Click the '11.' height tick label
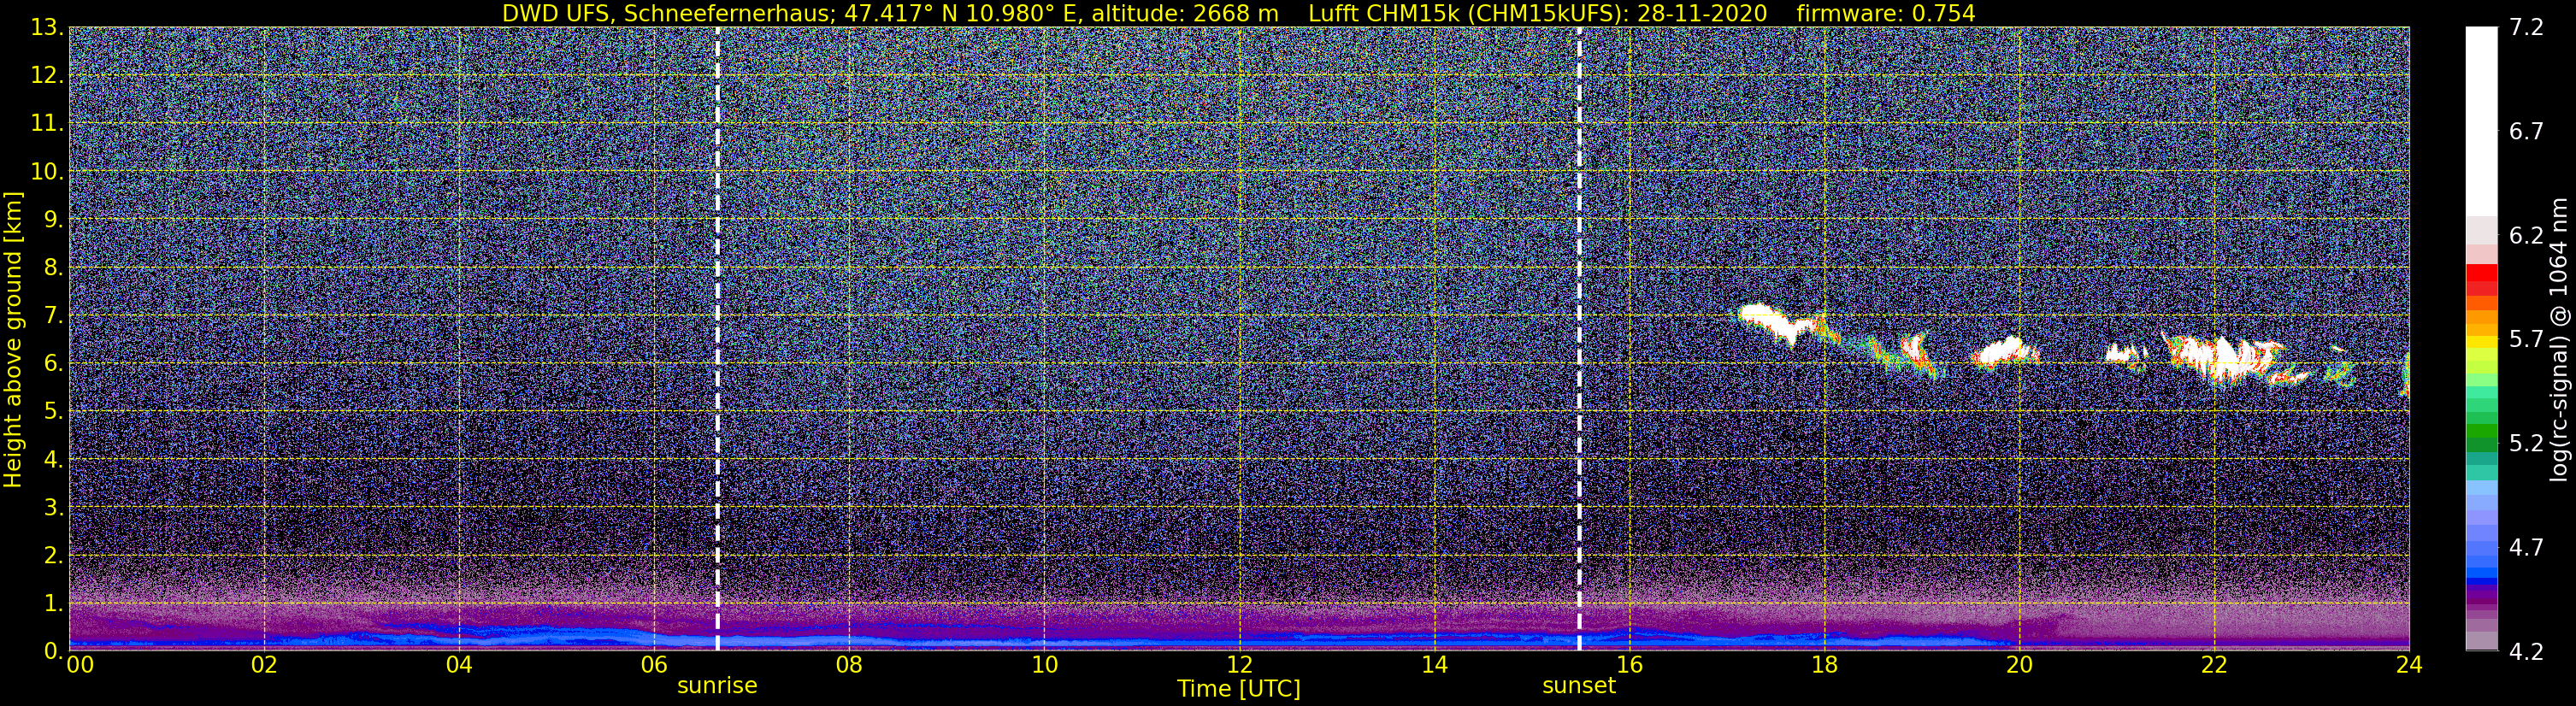This screenshot has width=2576, height=706. click(x=47, y=124)
